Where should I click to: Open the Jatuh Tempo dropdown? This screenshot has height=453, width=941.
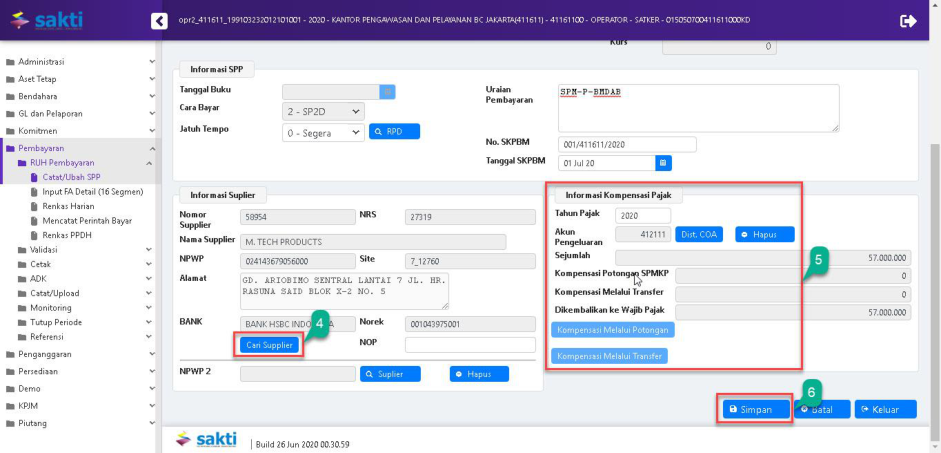click(323, 132)
